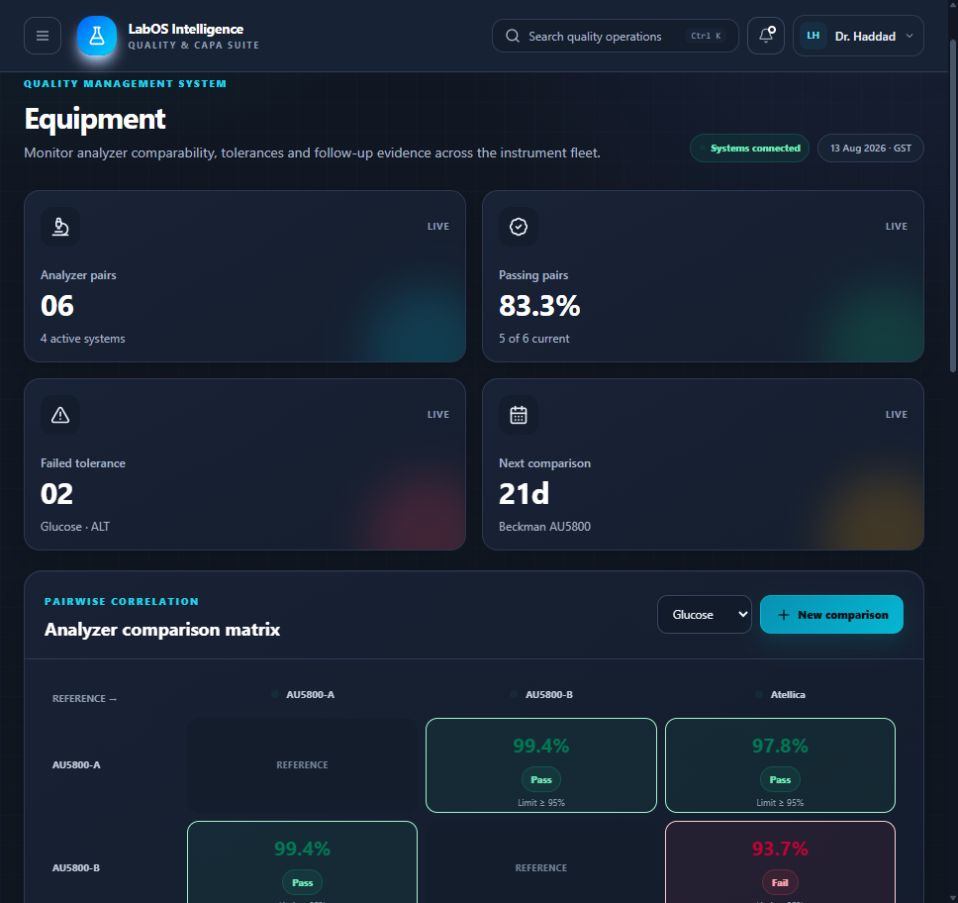Click the LH user avatar

(x=813, y=36)
